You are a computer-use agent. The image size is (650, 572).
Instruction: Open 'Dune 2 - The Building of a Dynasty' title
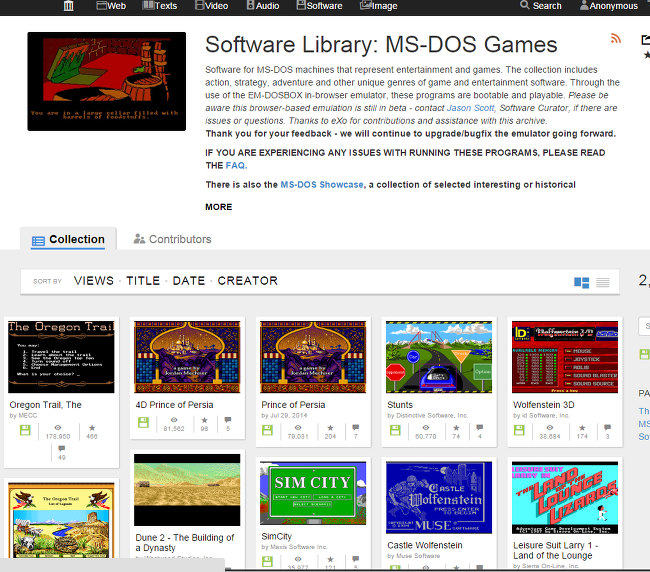[x=185, y=543]
